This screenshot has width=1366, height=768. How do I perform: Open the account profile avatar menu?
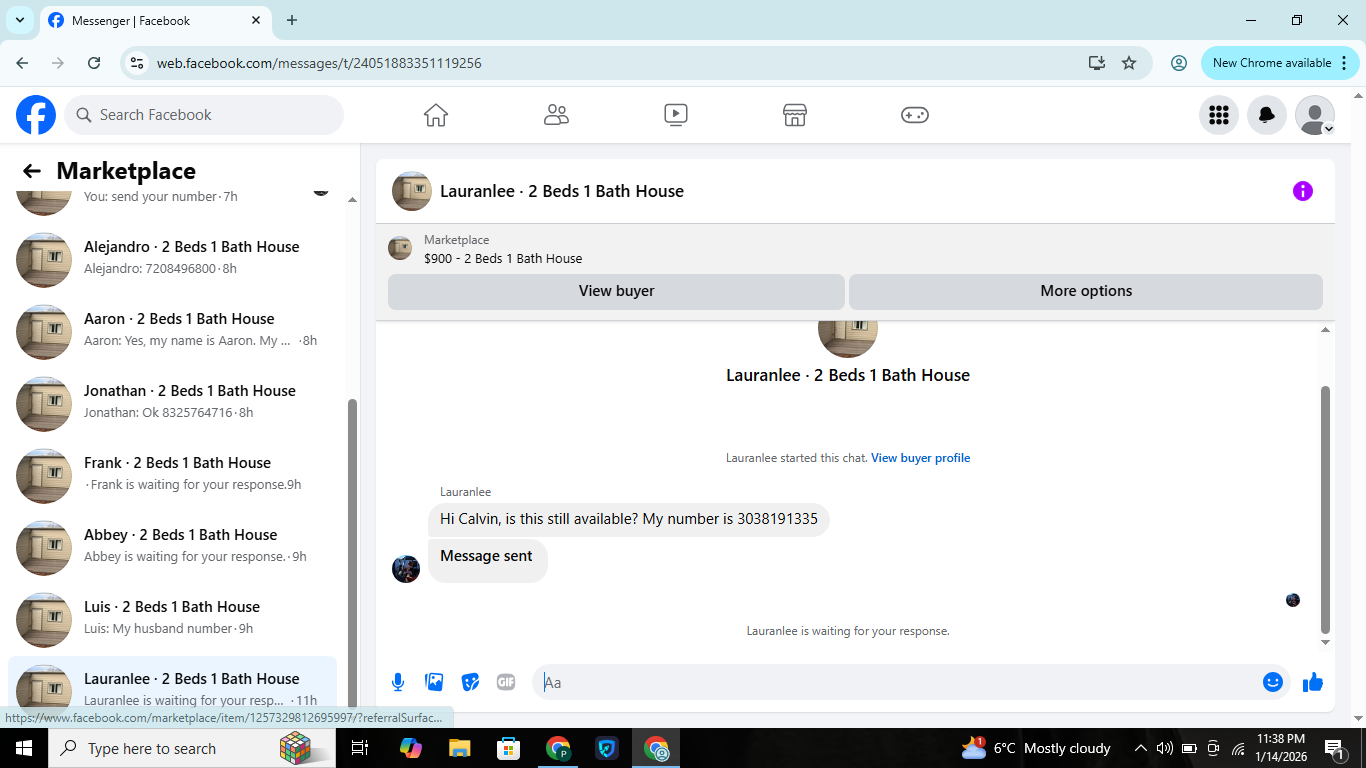(1315, 115)
